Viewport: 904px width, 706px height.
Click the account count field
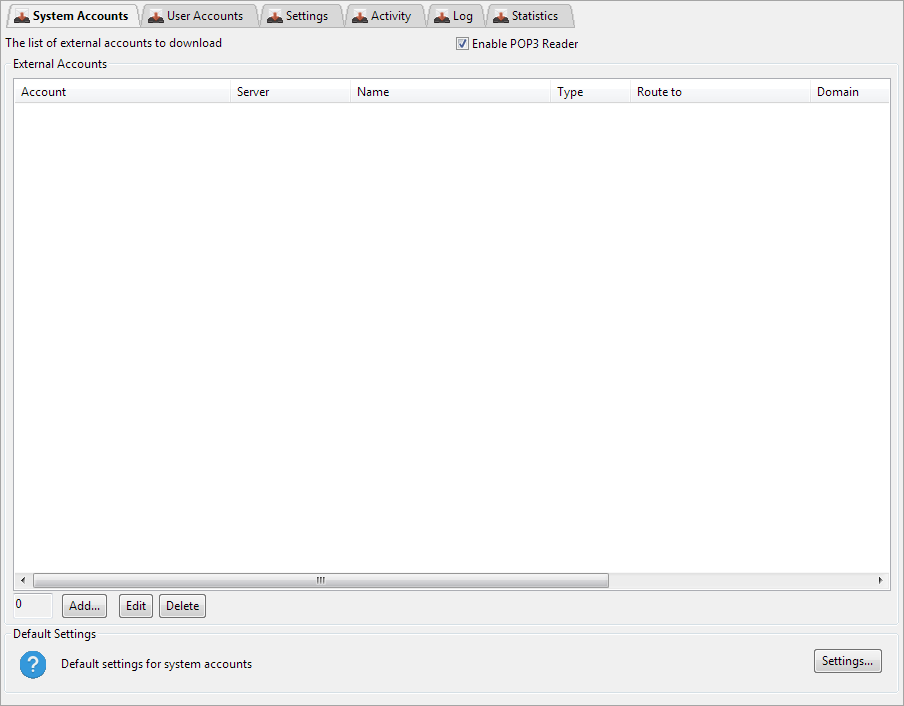pyautogui.click(x=33, y=605)
